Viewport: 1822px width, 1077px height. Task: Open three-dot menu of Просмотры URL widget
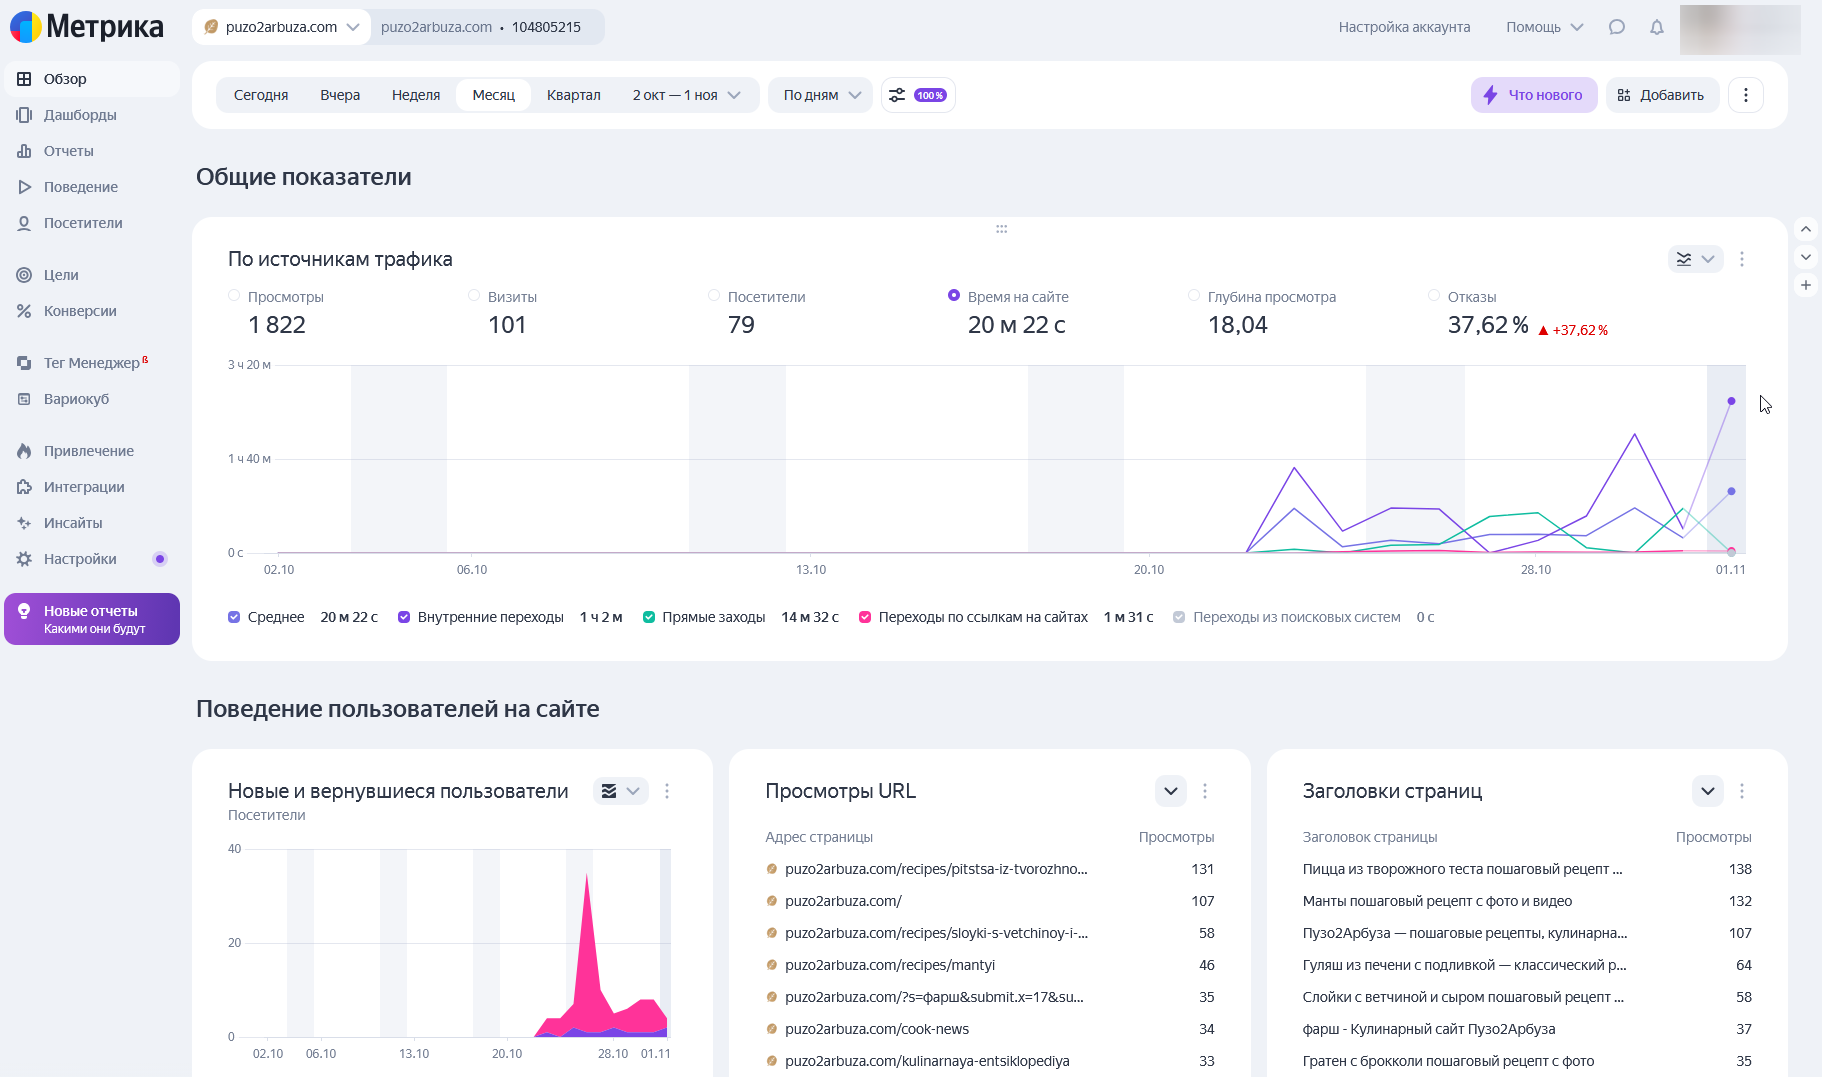[1205, 791]
